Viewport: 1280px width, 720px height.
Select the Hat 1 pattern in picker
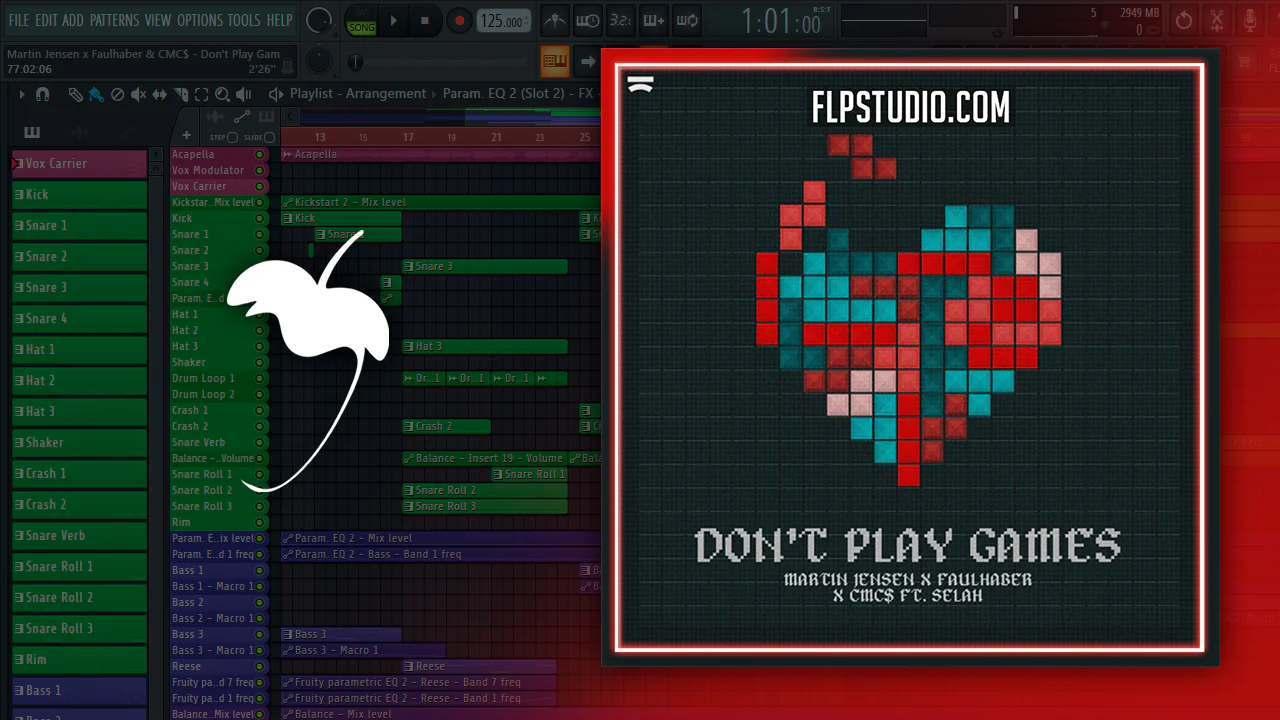click(79, 350)
